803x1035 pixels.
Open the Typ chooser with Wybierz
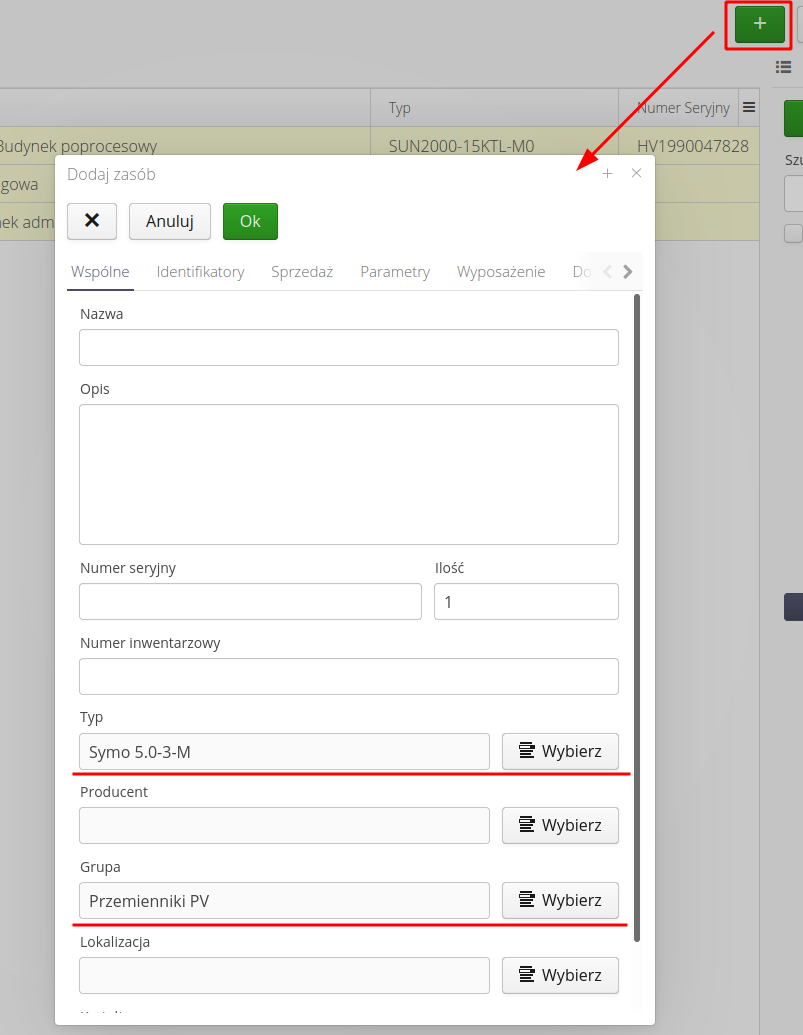(560, 751)
